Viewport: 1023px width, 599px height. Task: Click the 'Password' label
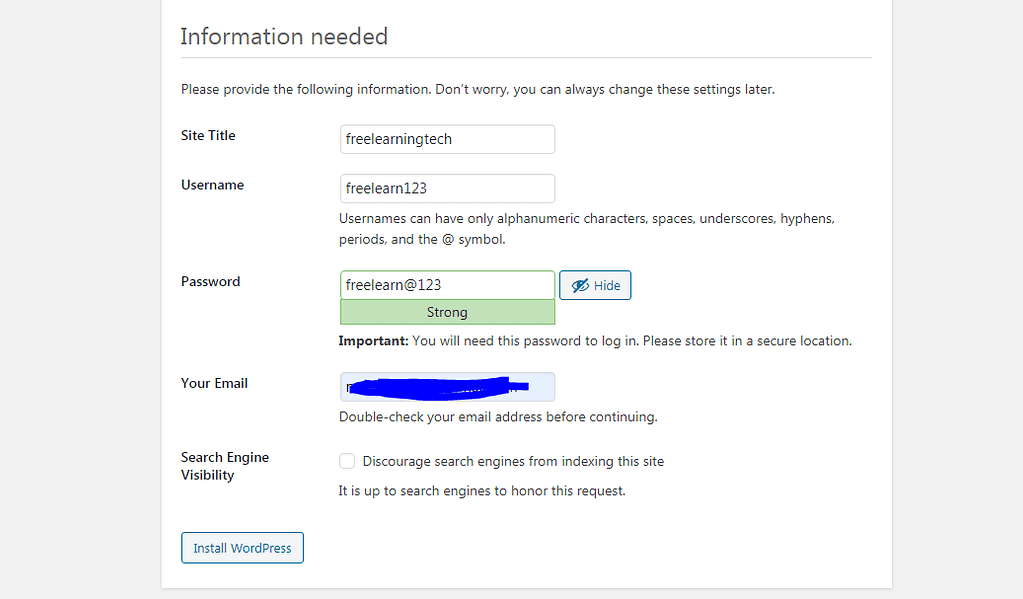click(210, 282)
